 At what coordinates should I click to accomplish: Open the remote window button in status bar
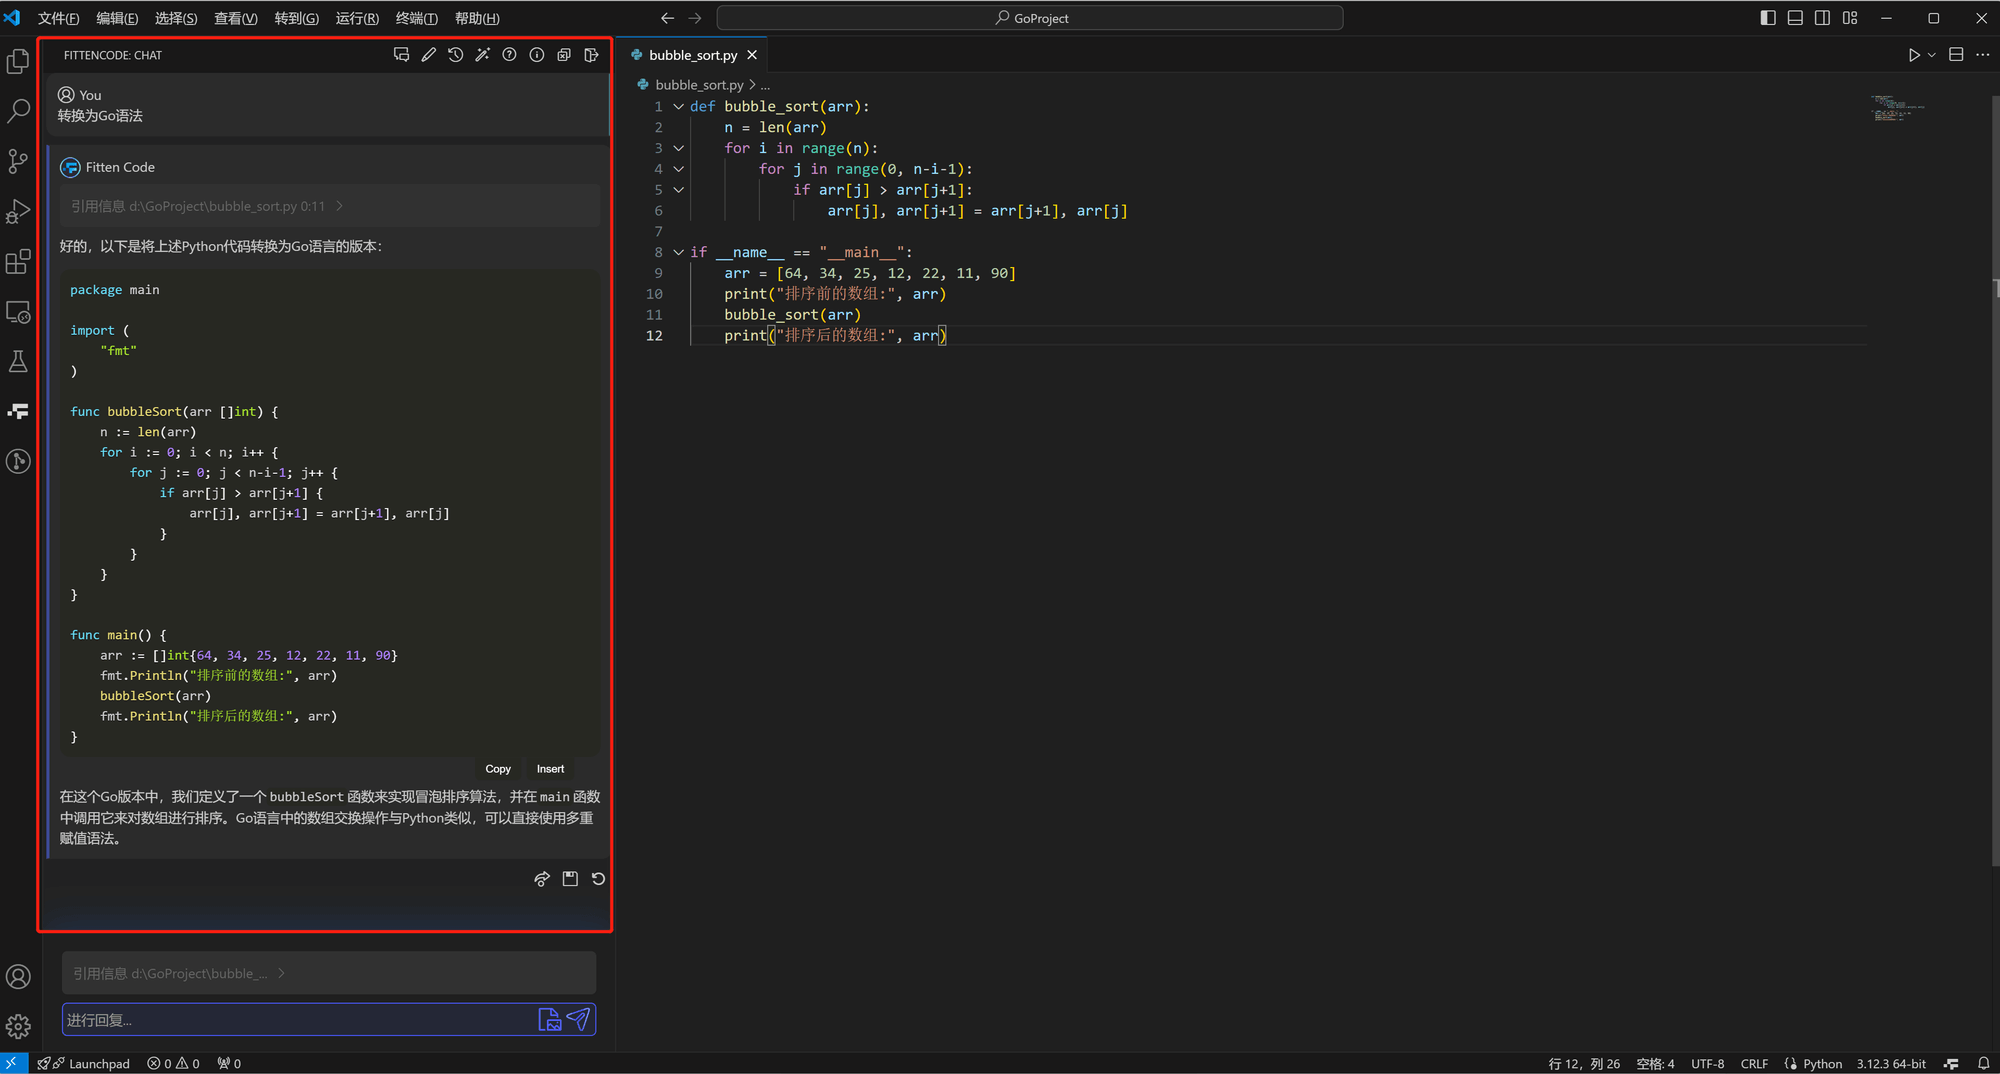click(12, 1063)
